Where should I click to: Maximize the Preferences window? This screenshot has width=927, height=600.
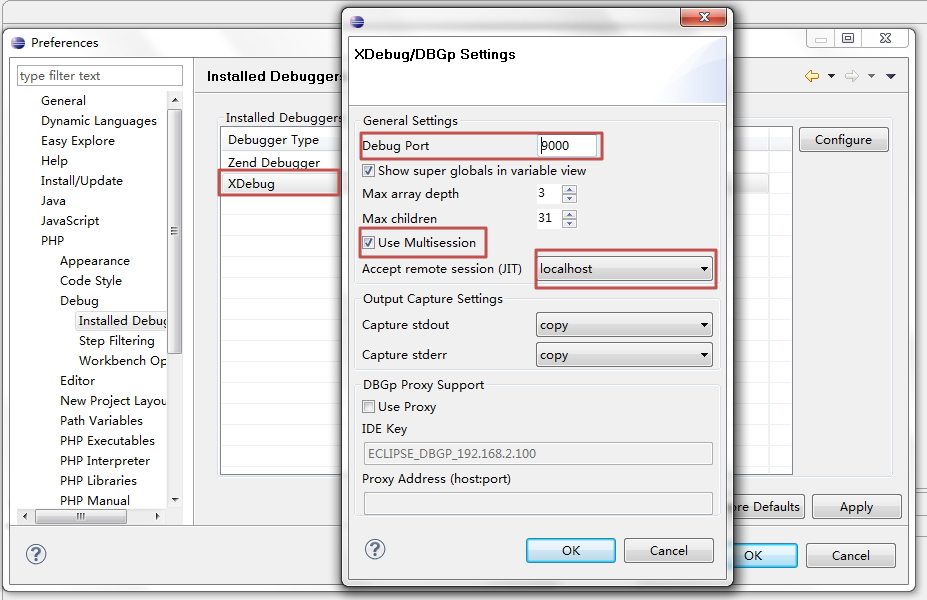(x=848, y=38)
